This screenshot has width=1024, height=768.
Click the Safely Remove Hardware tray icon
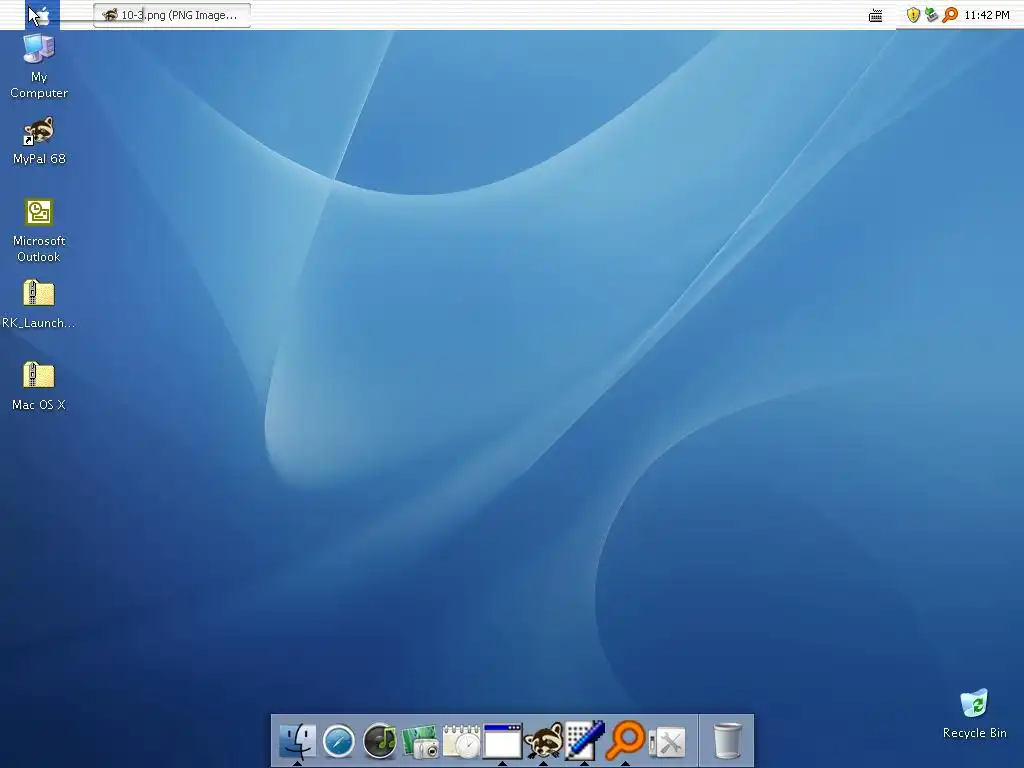pos(931,14)
